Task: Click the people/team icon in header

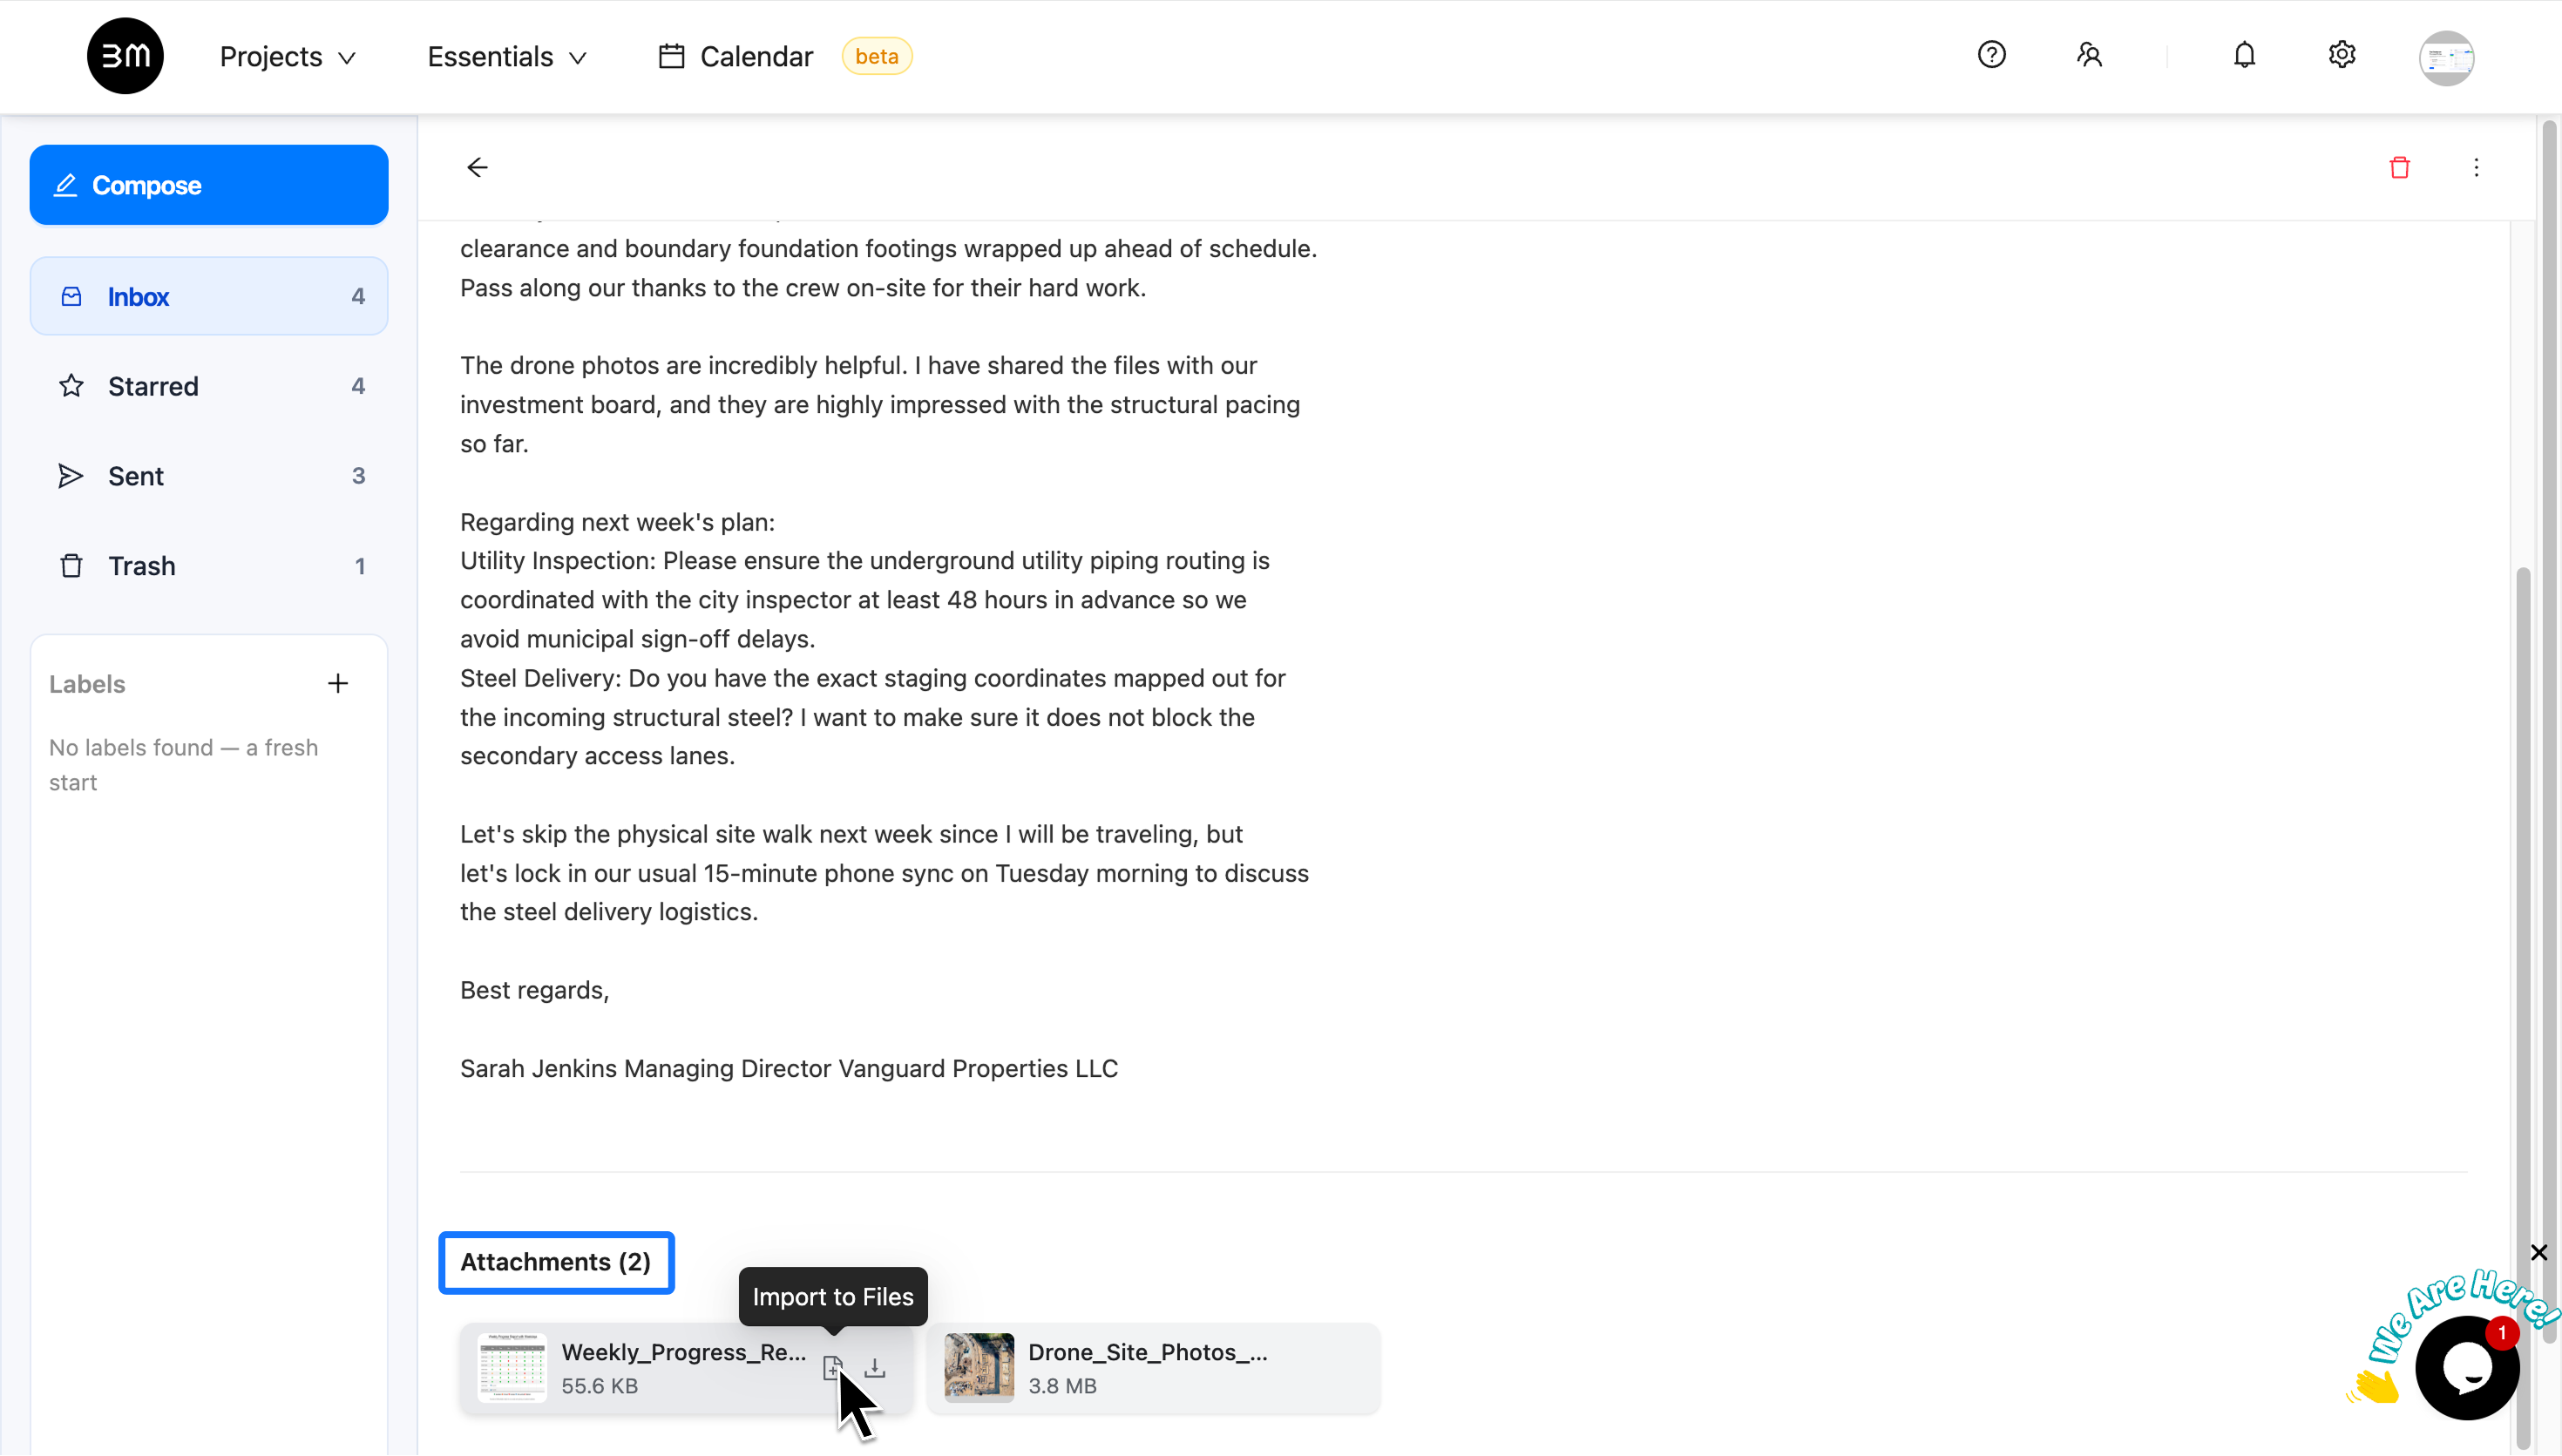Action: click(x=2089, y=55)
